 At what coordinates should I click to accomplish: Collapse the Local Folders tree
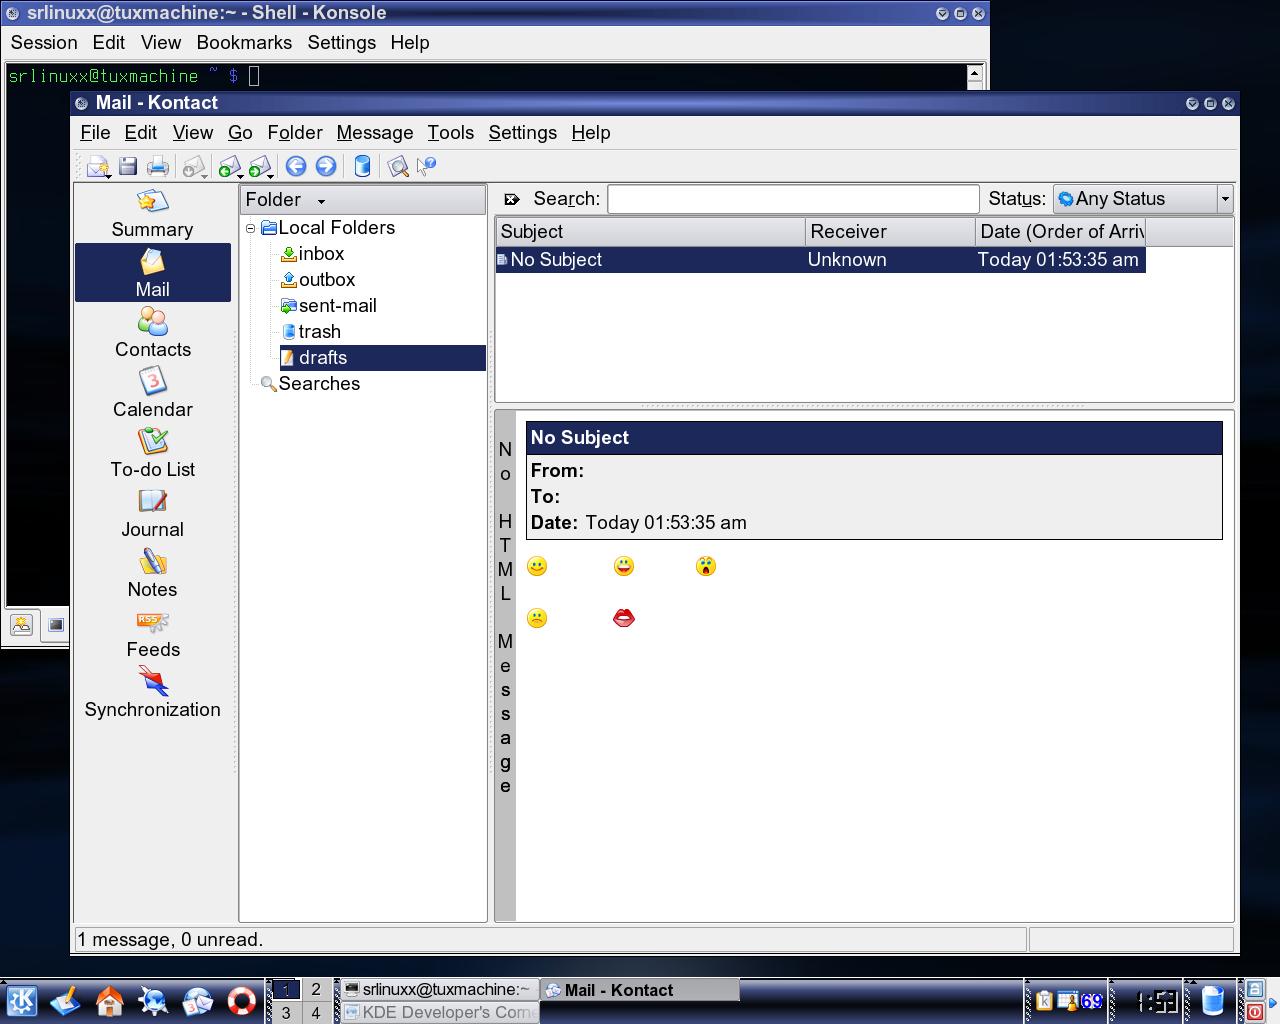pos(250,228)
